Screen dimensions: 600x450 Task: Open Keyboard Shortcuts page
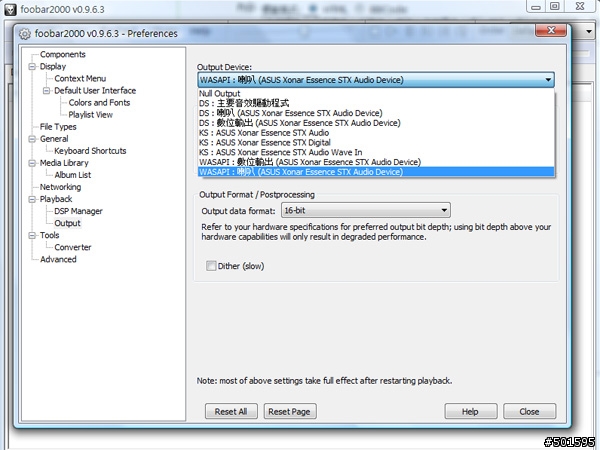coord(90,151)
